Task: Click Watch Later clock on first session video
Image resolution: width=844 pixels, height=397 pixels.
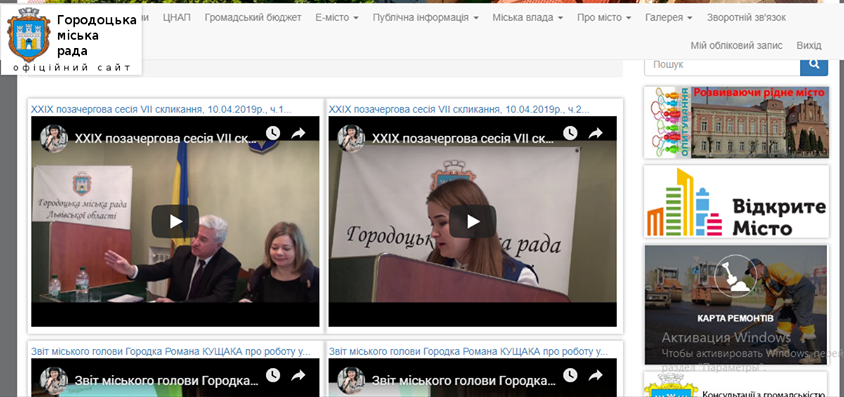Action: pos(273,133)
